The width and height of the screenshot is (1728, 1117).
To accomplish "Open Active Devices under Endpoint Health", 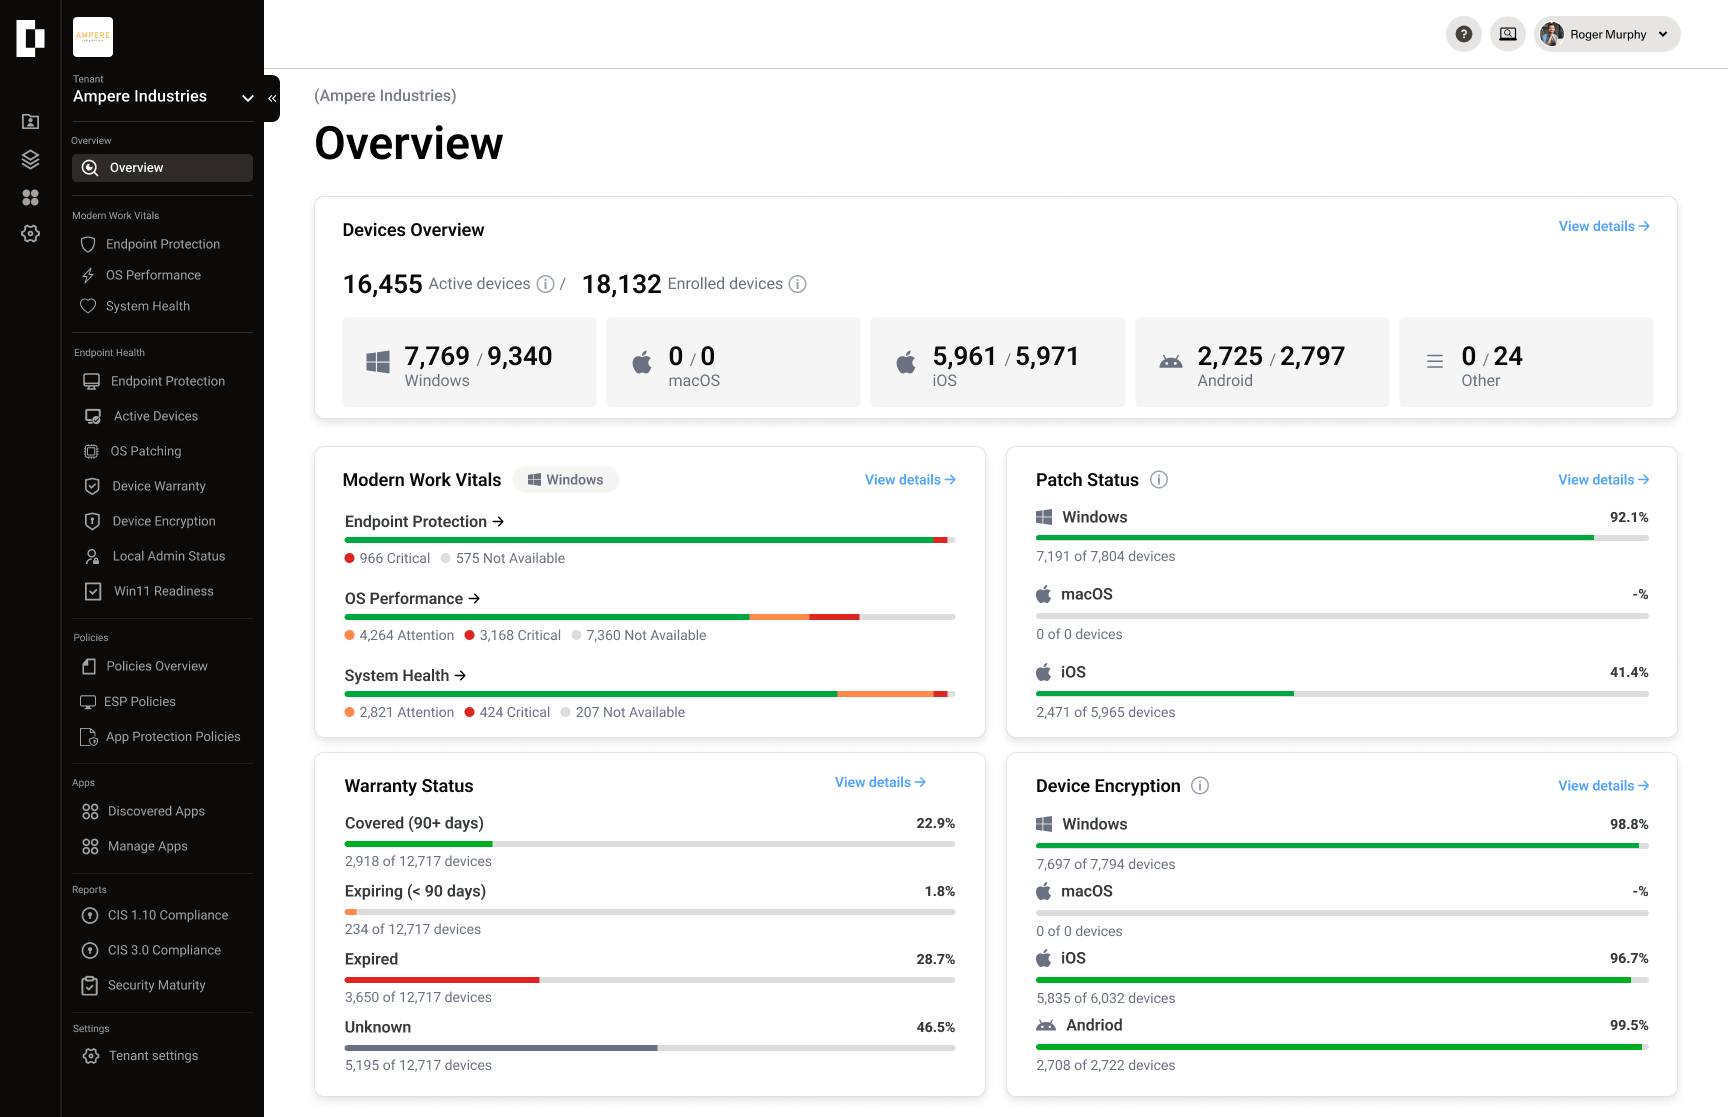I will pyautogui.click(x=156, y=416).
